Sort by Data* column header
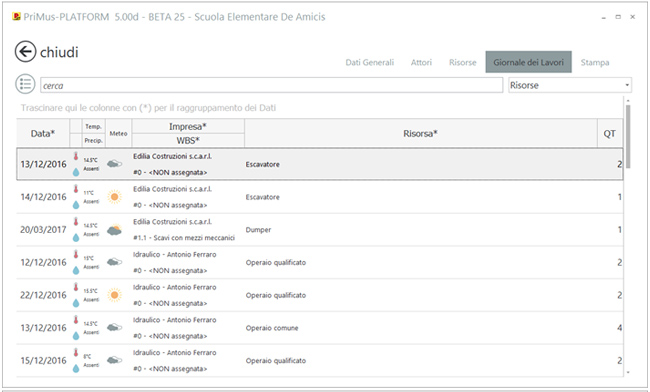This screenshot has height=392, width=650. click(x=43, y=133)
